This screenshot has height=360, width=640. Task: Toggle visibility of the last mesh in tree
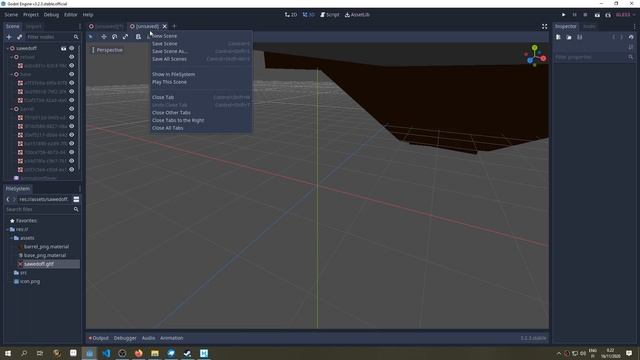coord(71,169)
